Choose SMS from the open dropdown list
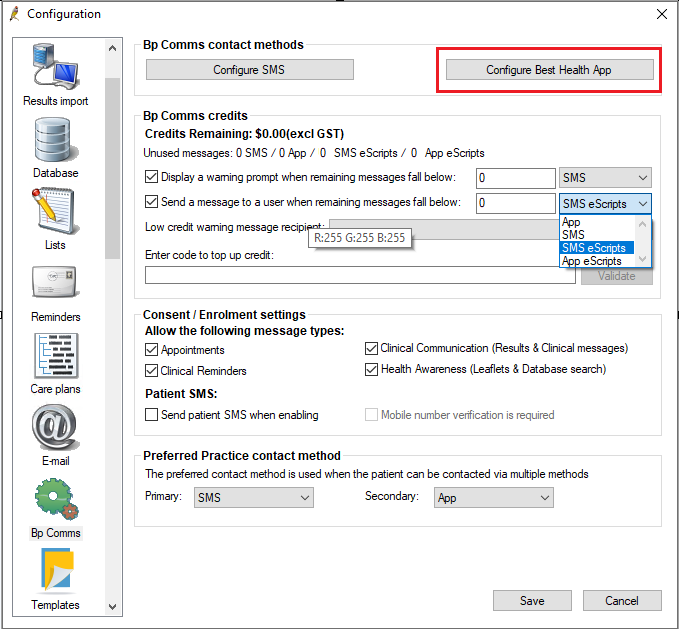 point(597,235)
